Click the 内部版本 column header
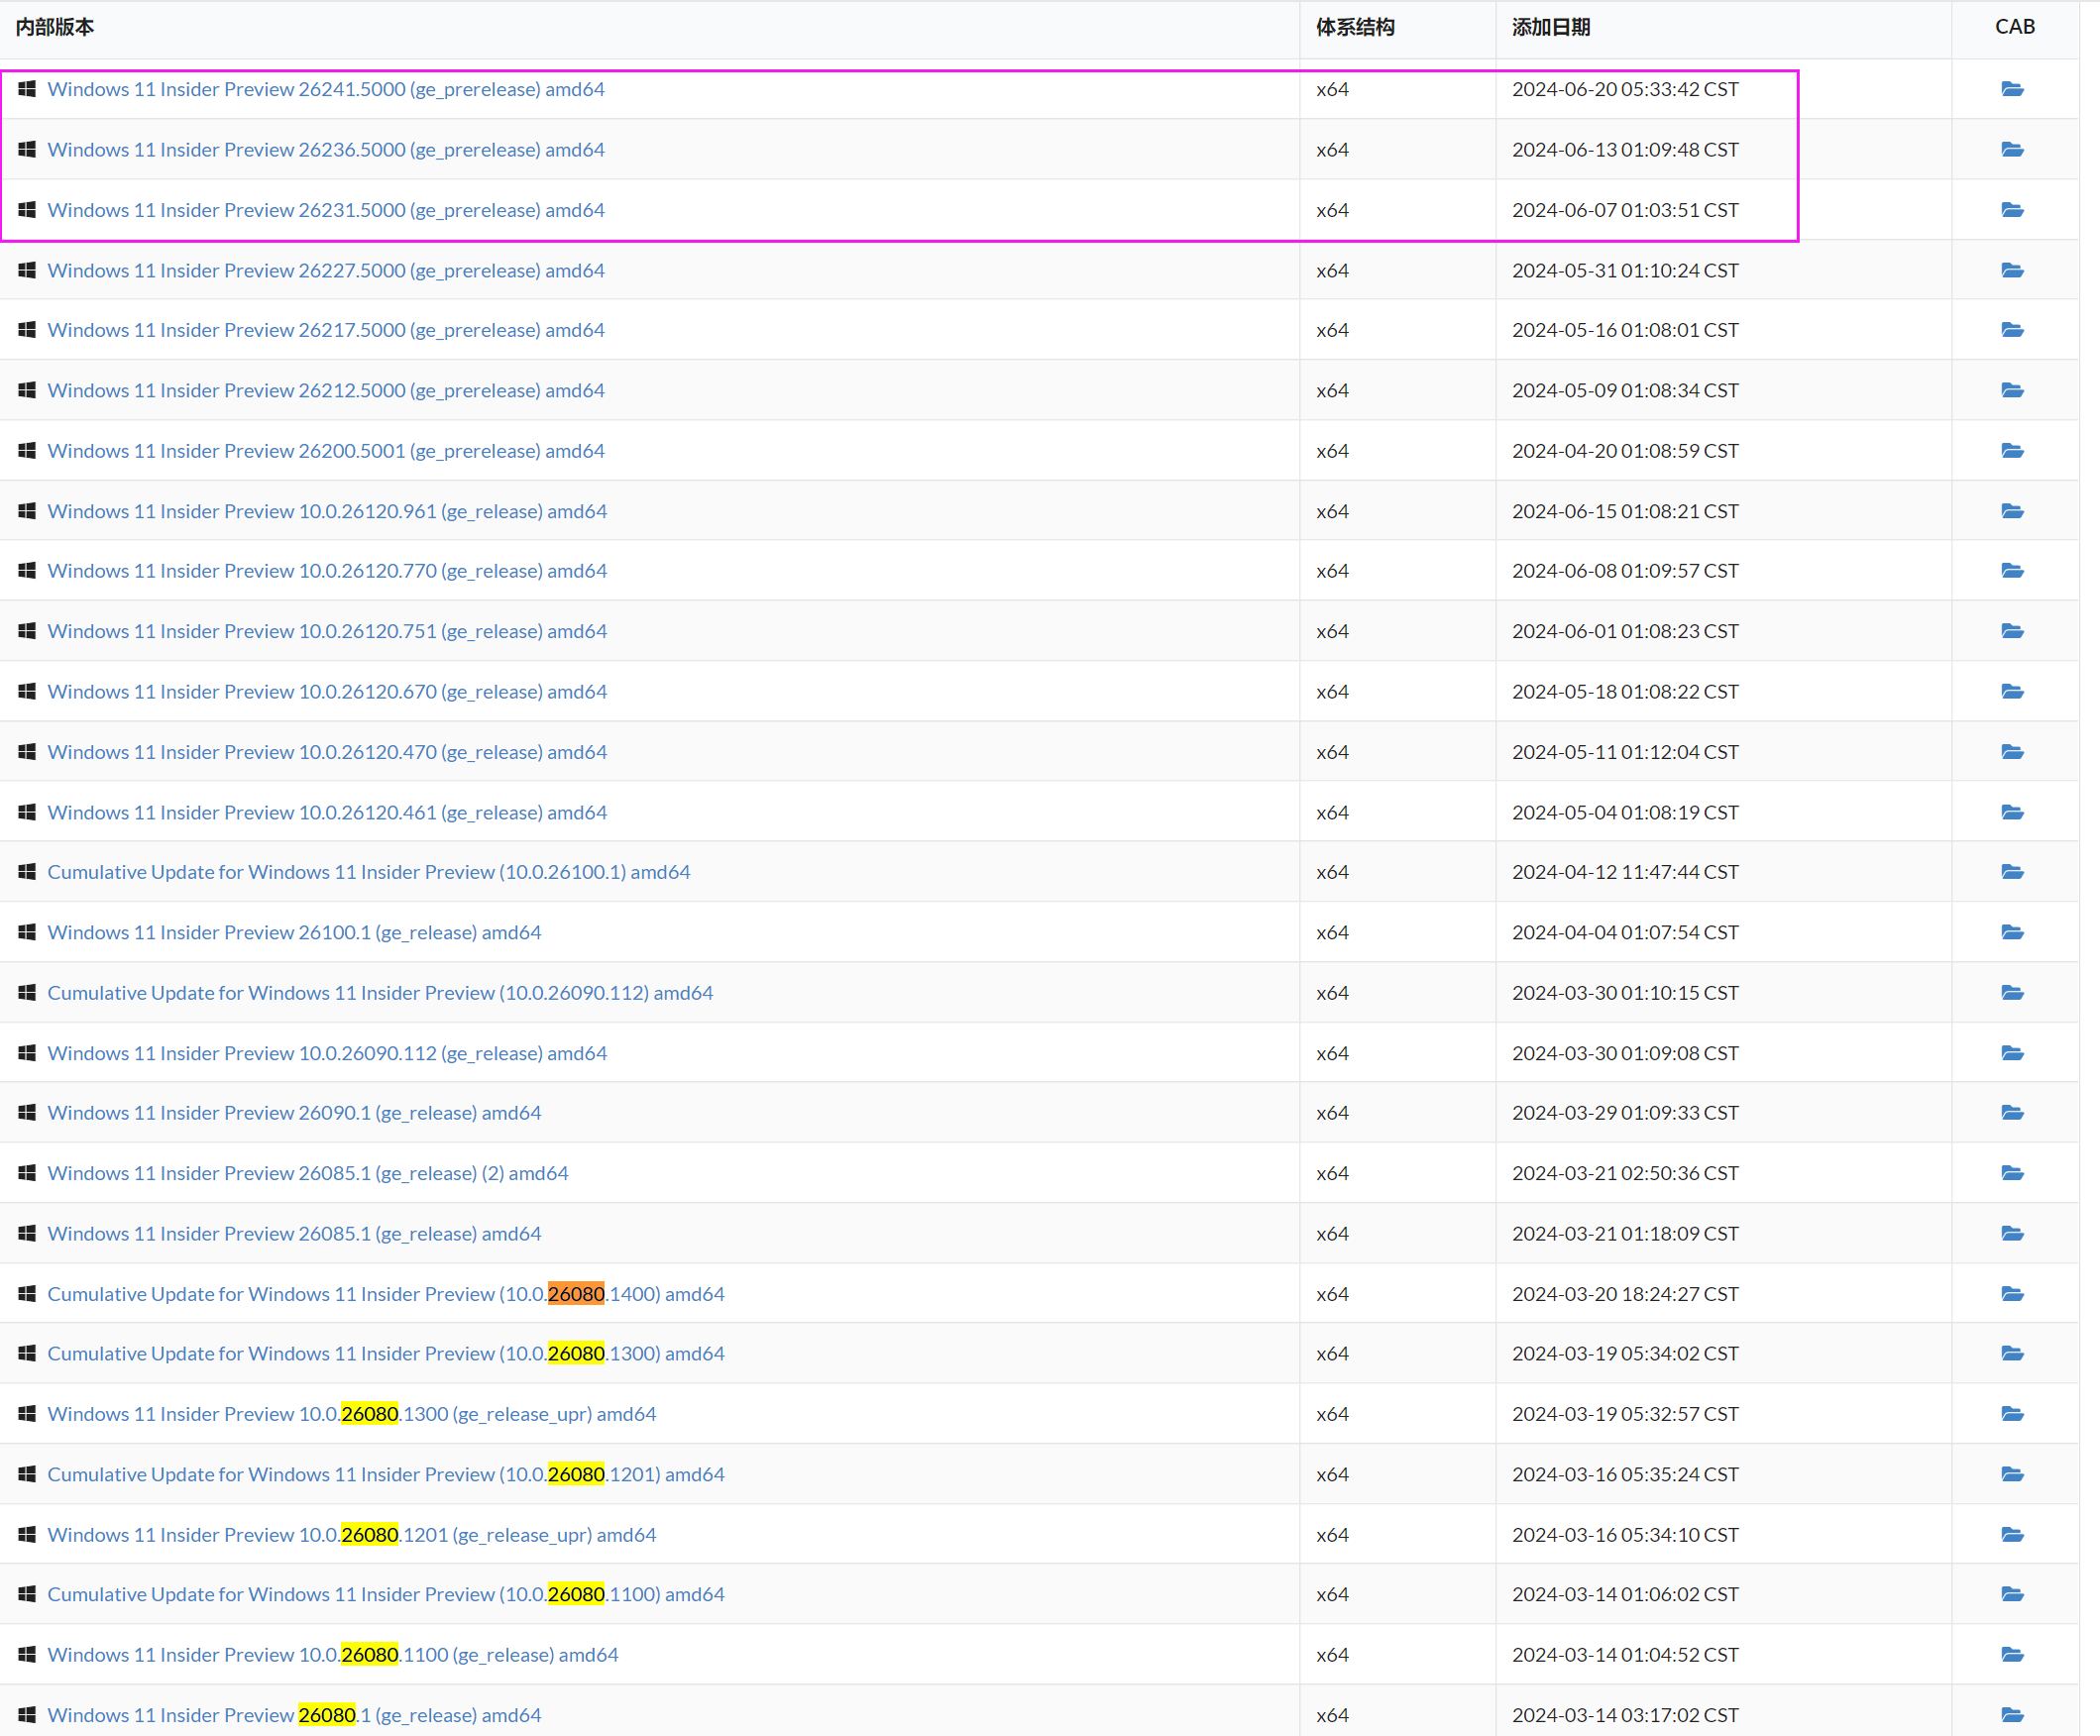 point(55,27)
